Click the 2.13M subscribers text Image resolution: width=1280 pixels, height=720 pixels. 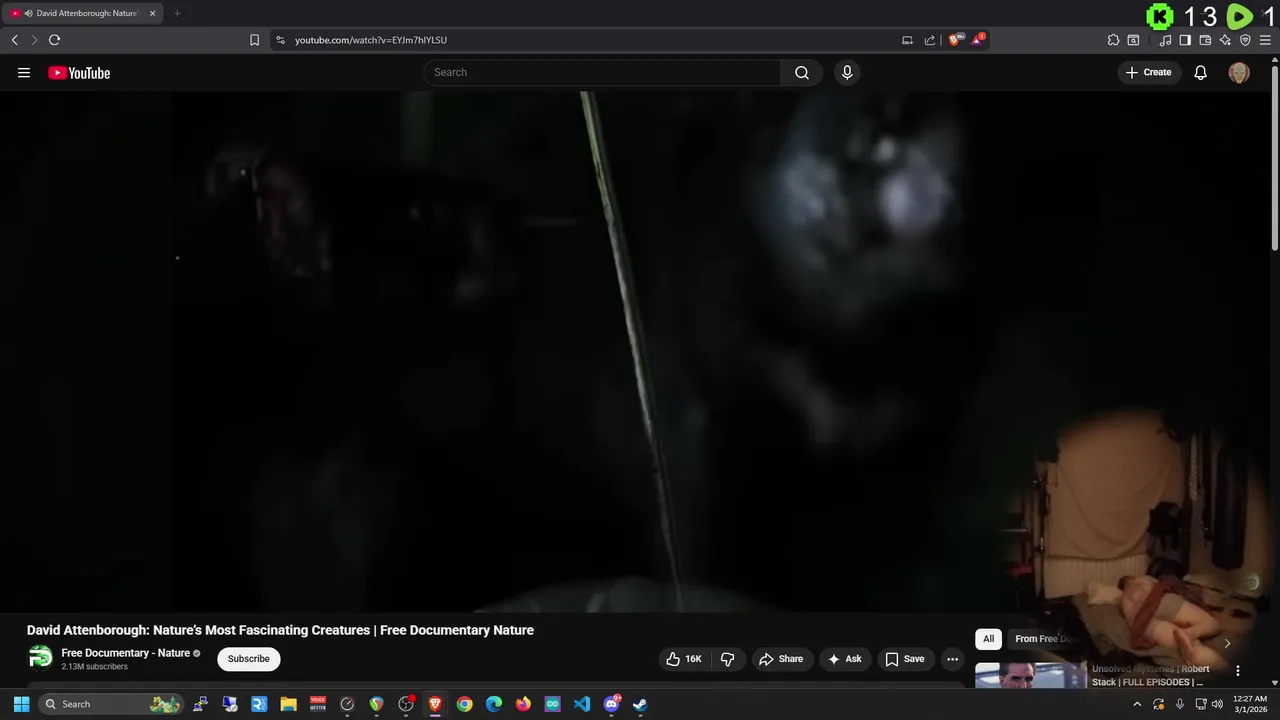pyautogui.click(x=94, y=667)
